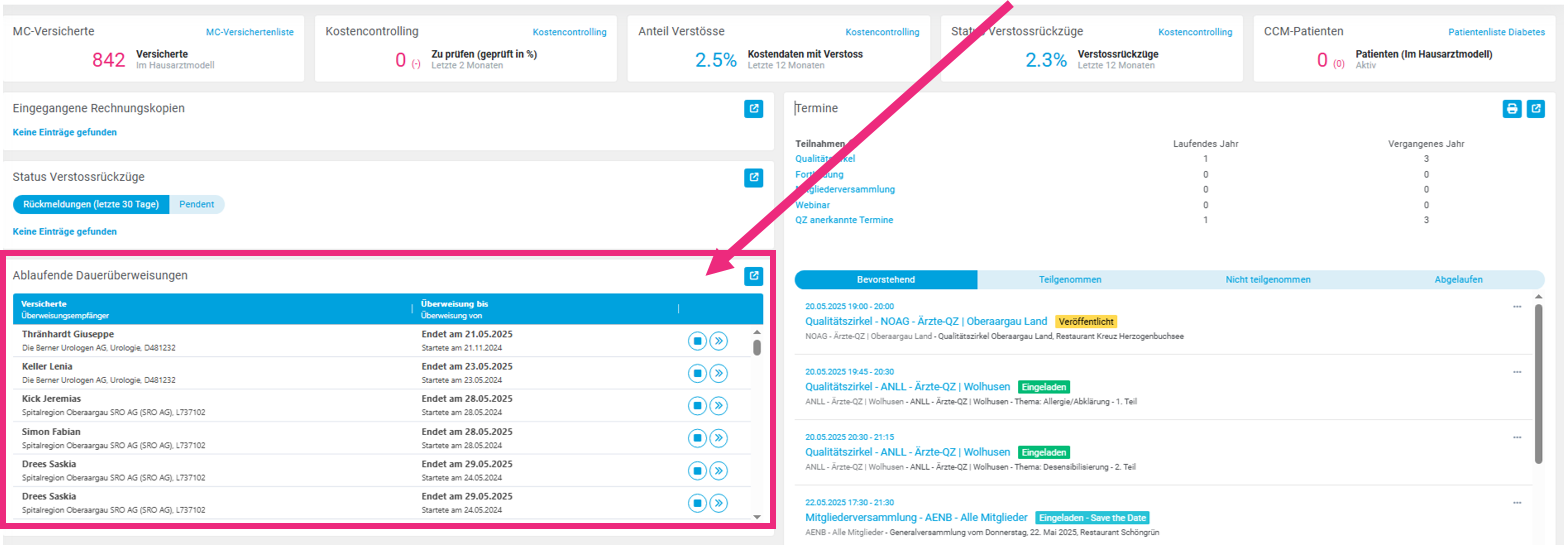The width and height of the screenshot is (1564, 545).
Task: Switch to the Pendent toggle
Action: tap(197, 204)
